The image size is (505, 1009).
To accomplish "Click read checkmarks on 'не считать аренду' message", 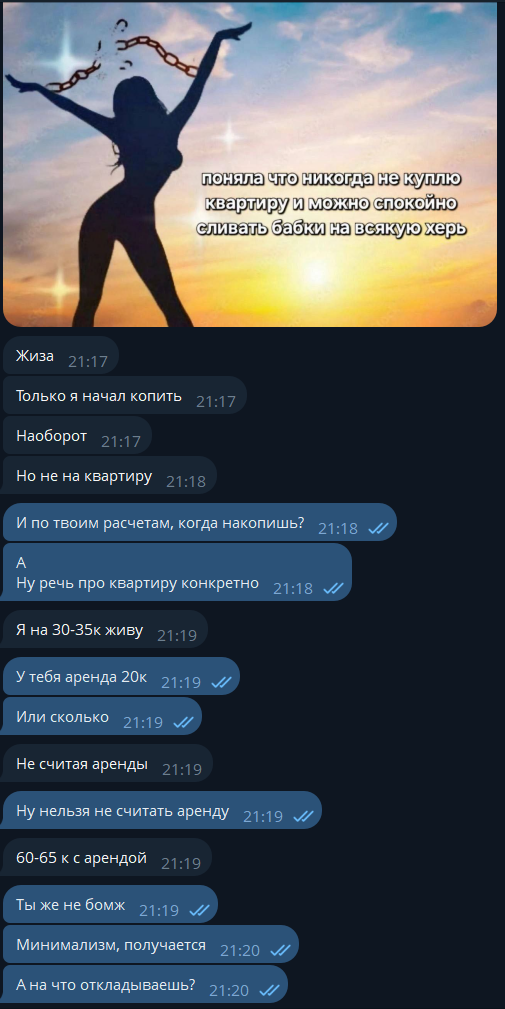I will [x=303, y=816].
